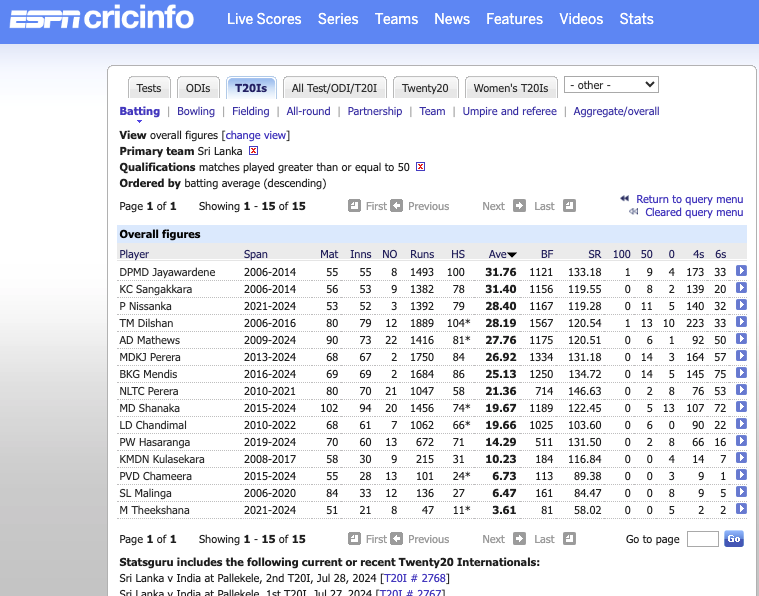Screen dimensions: 759x596
Task: Click arrow icon for MD Shanaka row
Action: click(x=741, y=407)
